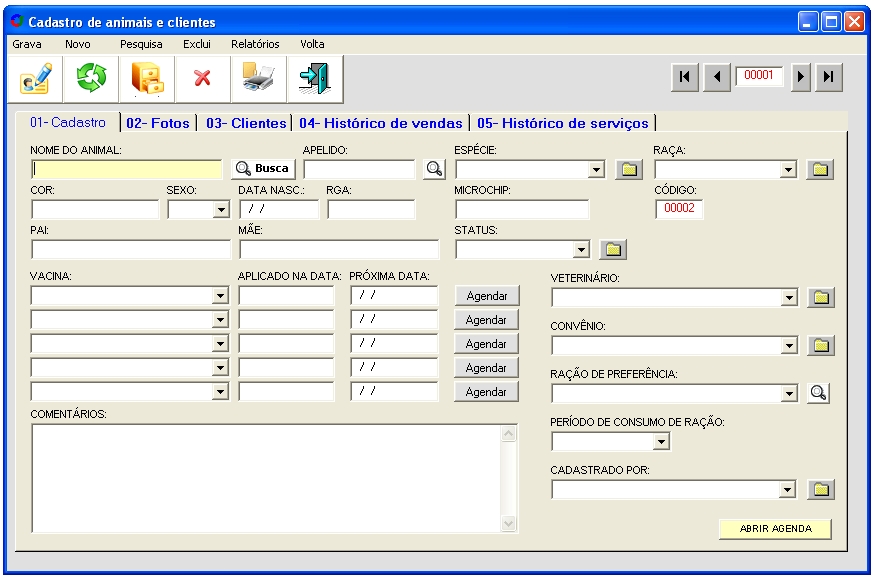Screen dimensions: 875x578
Task: Expand the Sexo dropdown
Action: [221, 210]
